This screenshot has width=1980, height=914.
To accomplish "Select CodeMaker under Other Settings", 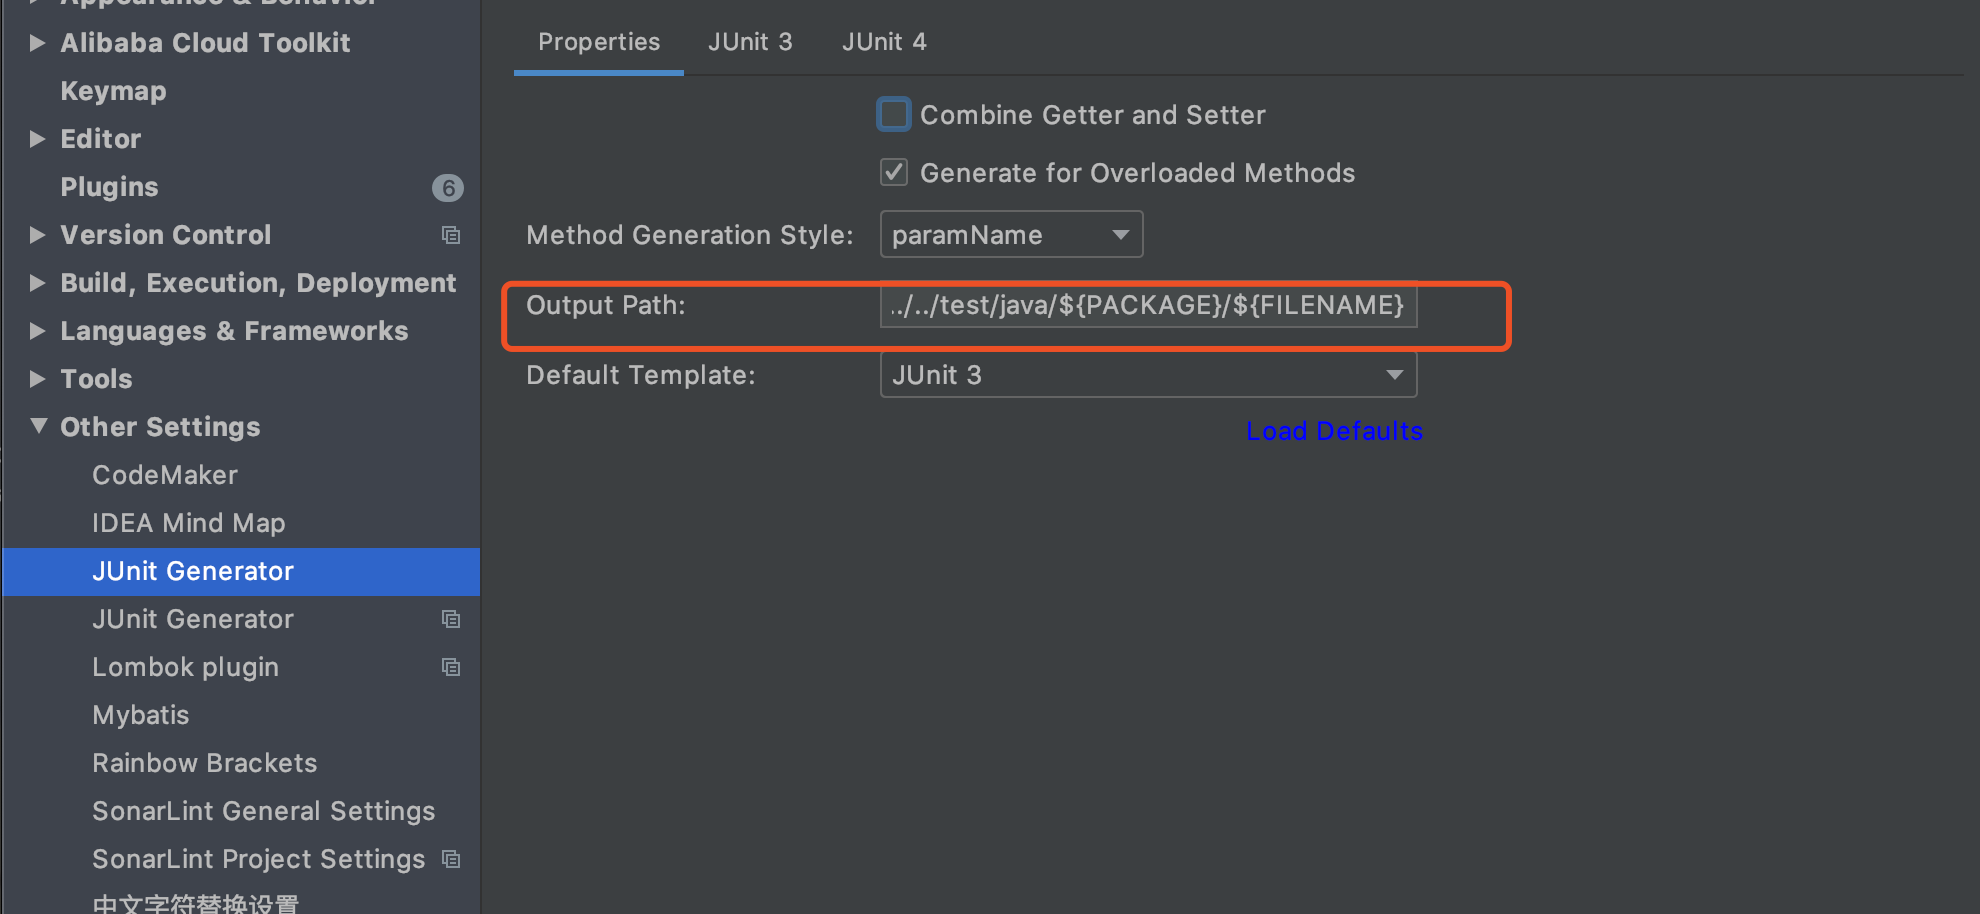I will (165, 475).
